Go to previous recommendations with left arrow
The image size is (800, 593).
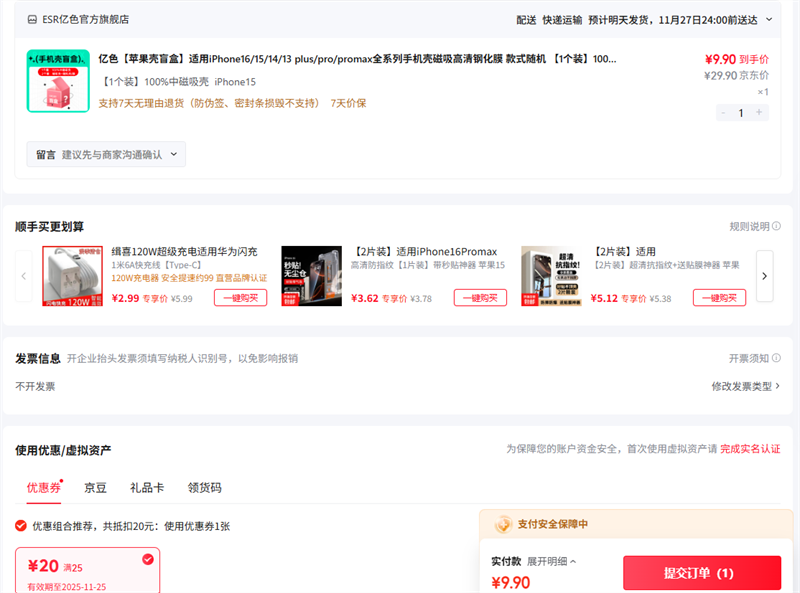[x=24, y=276]
